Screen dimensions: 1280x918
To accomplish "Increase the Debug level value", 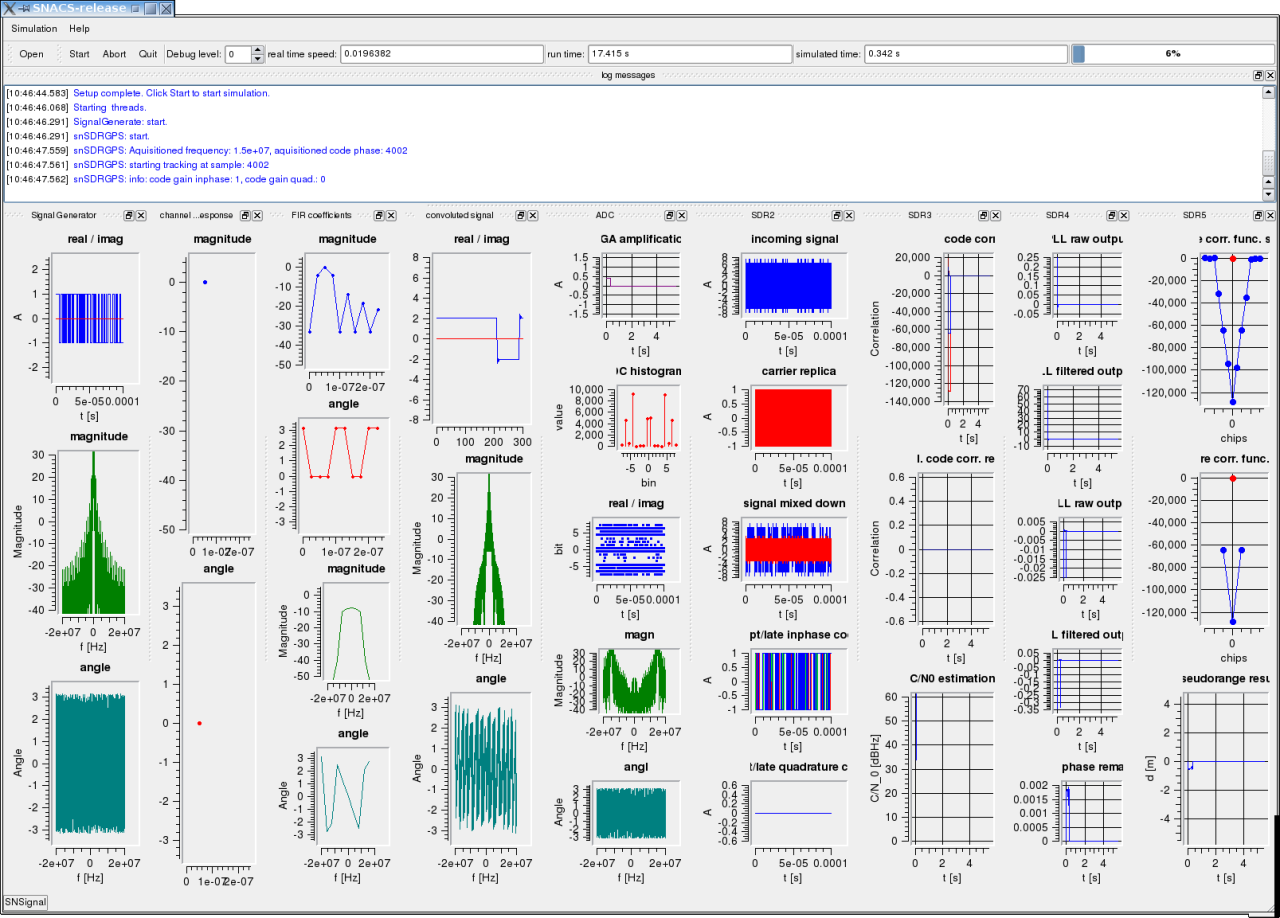I will click(x=258, y=50).
